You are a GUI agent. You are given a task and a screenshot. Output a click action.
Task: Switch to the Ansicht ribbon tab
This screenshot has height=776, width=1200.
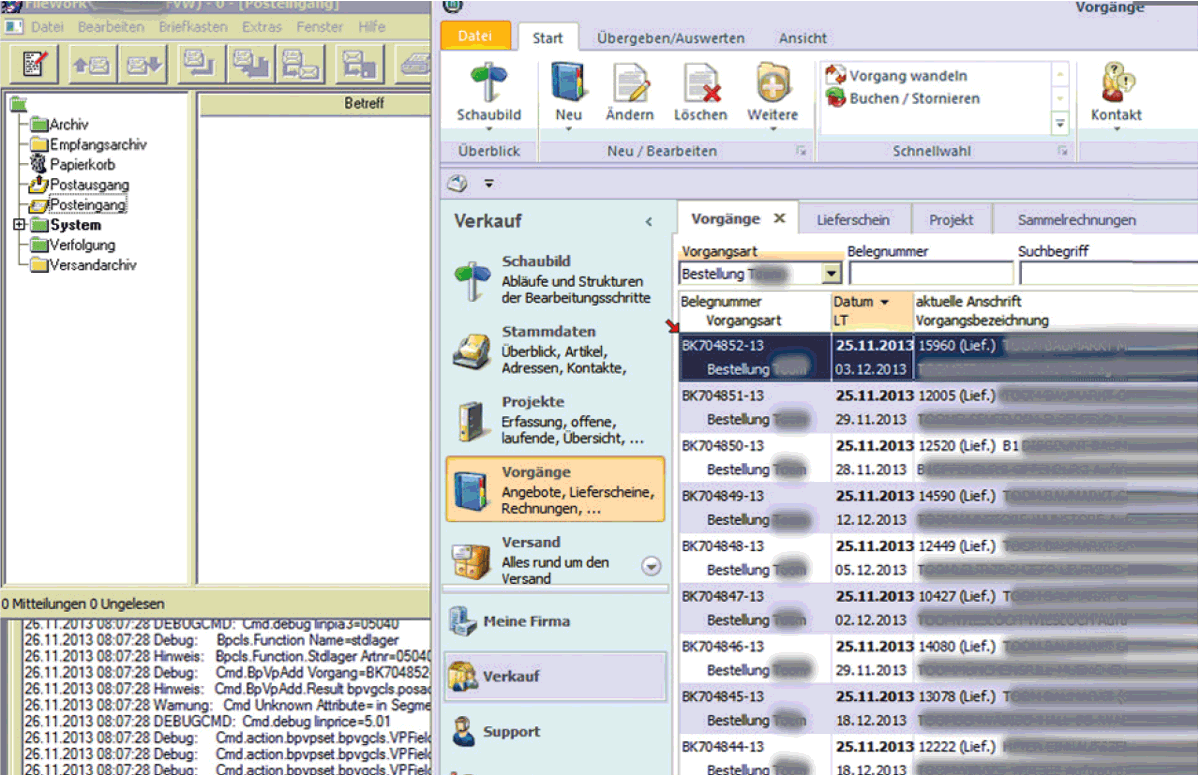[x=803, y=38]
